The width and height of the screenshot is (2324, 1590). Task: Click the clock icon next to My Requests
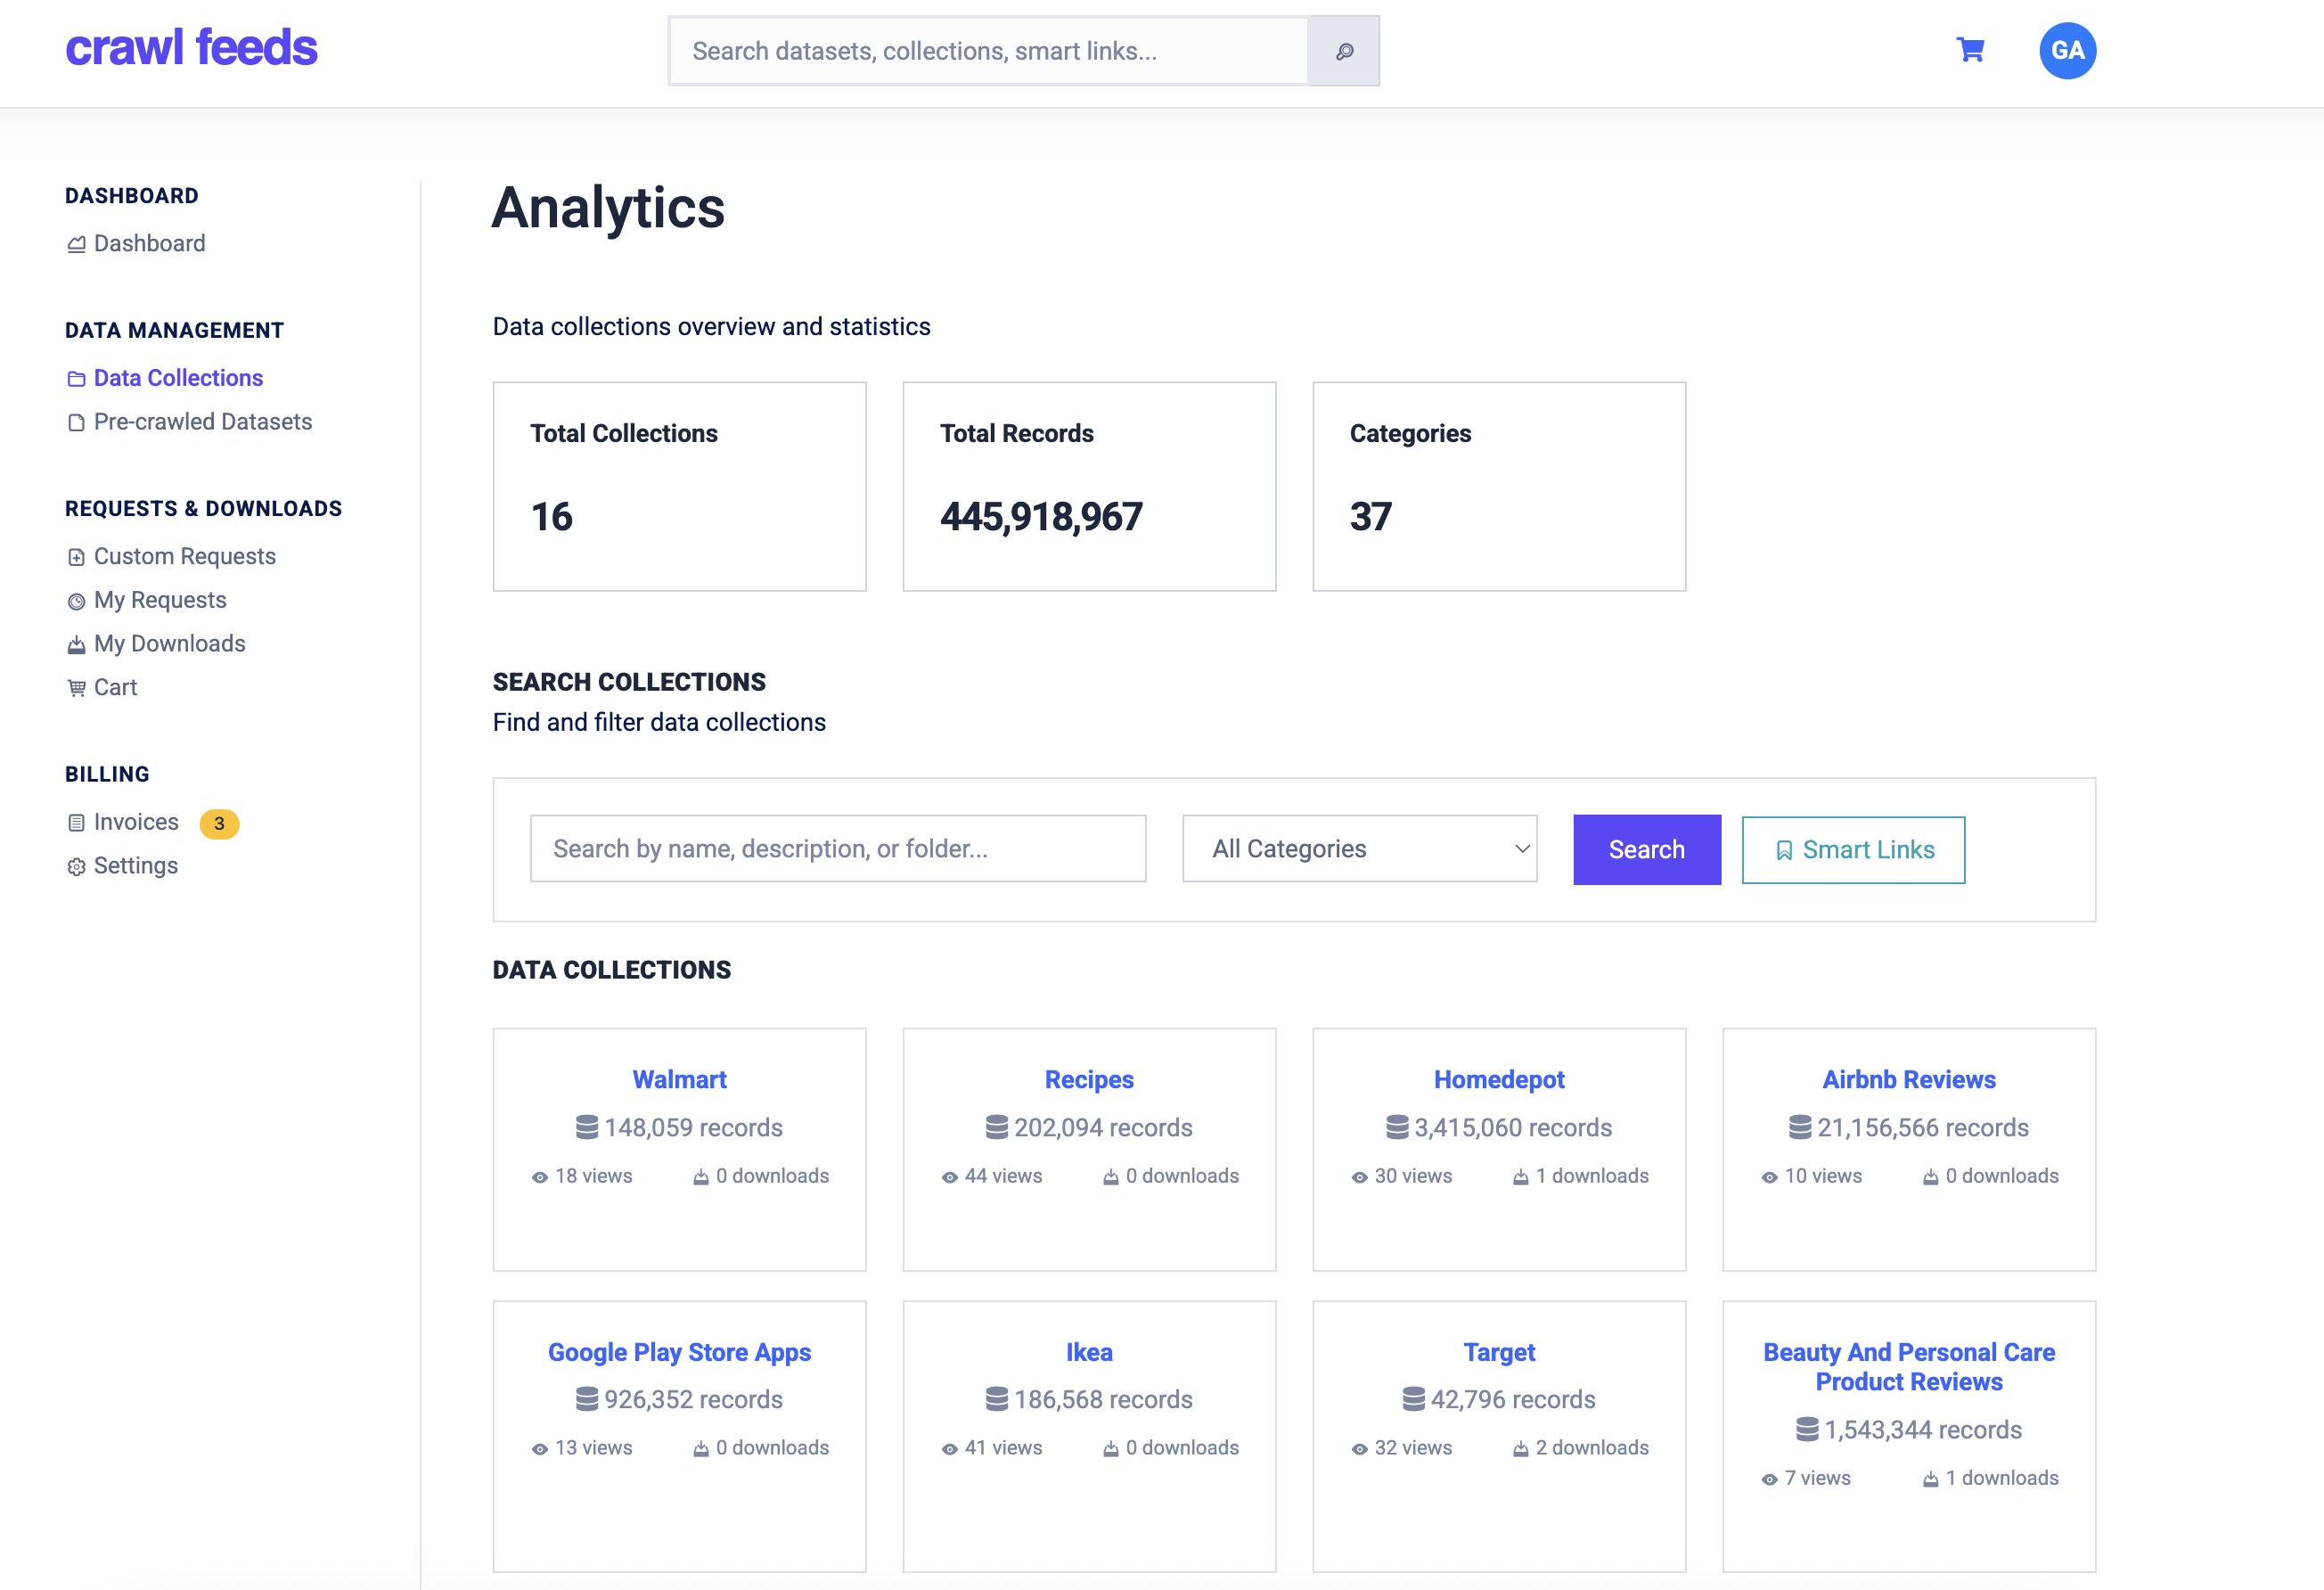click(77, 600)
